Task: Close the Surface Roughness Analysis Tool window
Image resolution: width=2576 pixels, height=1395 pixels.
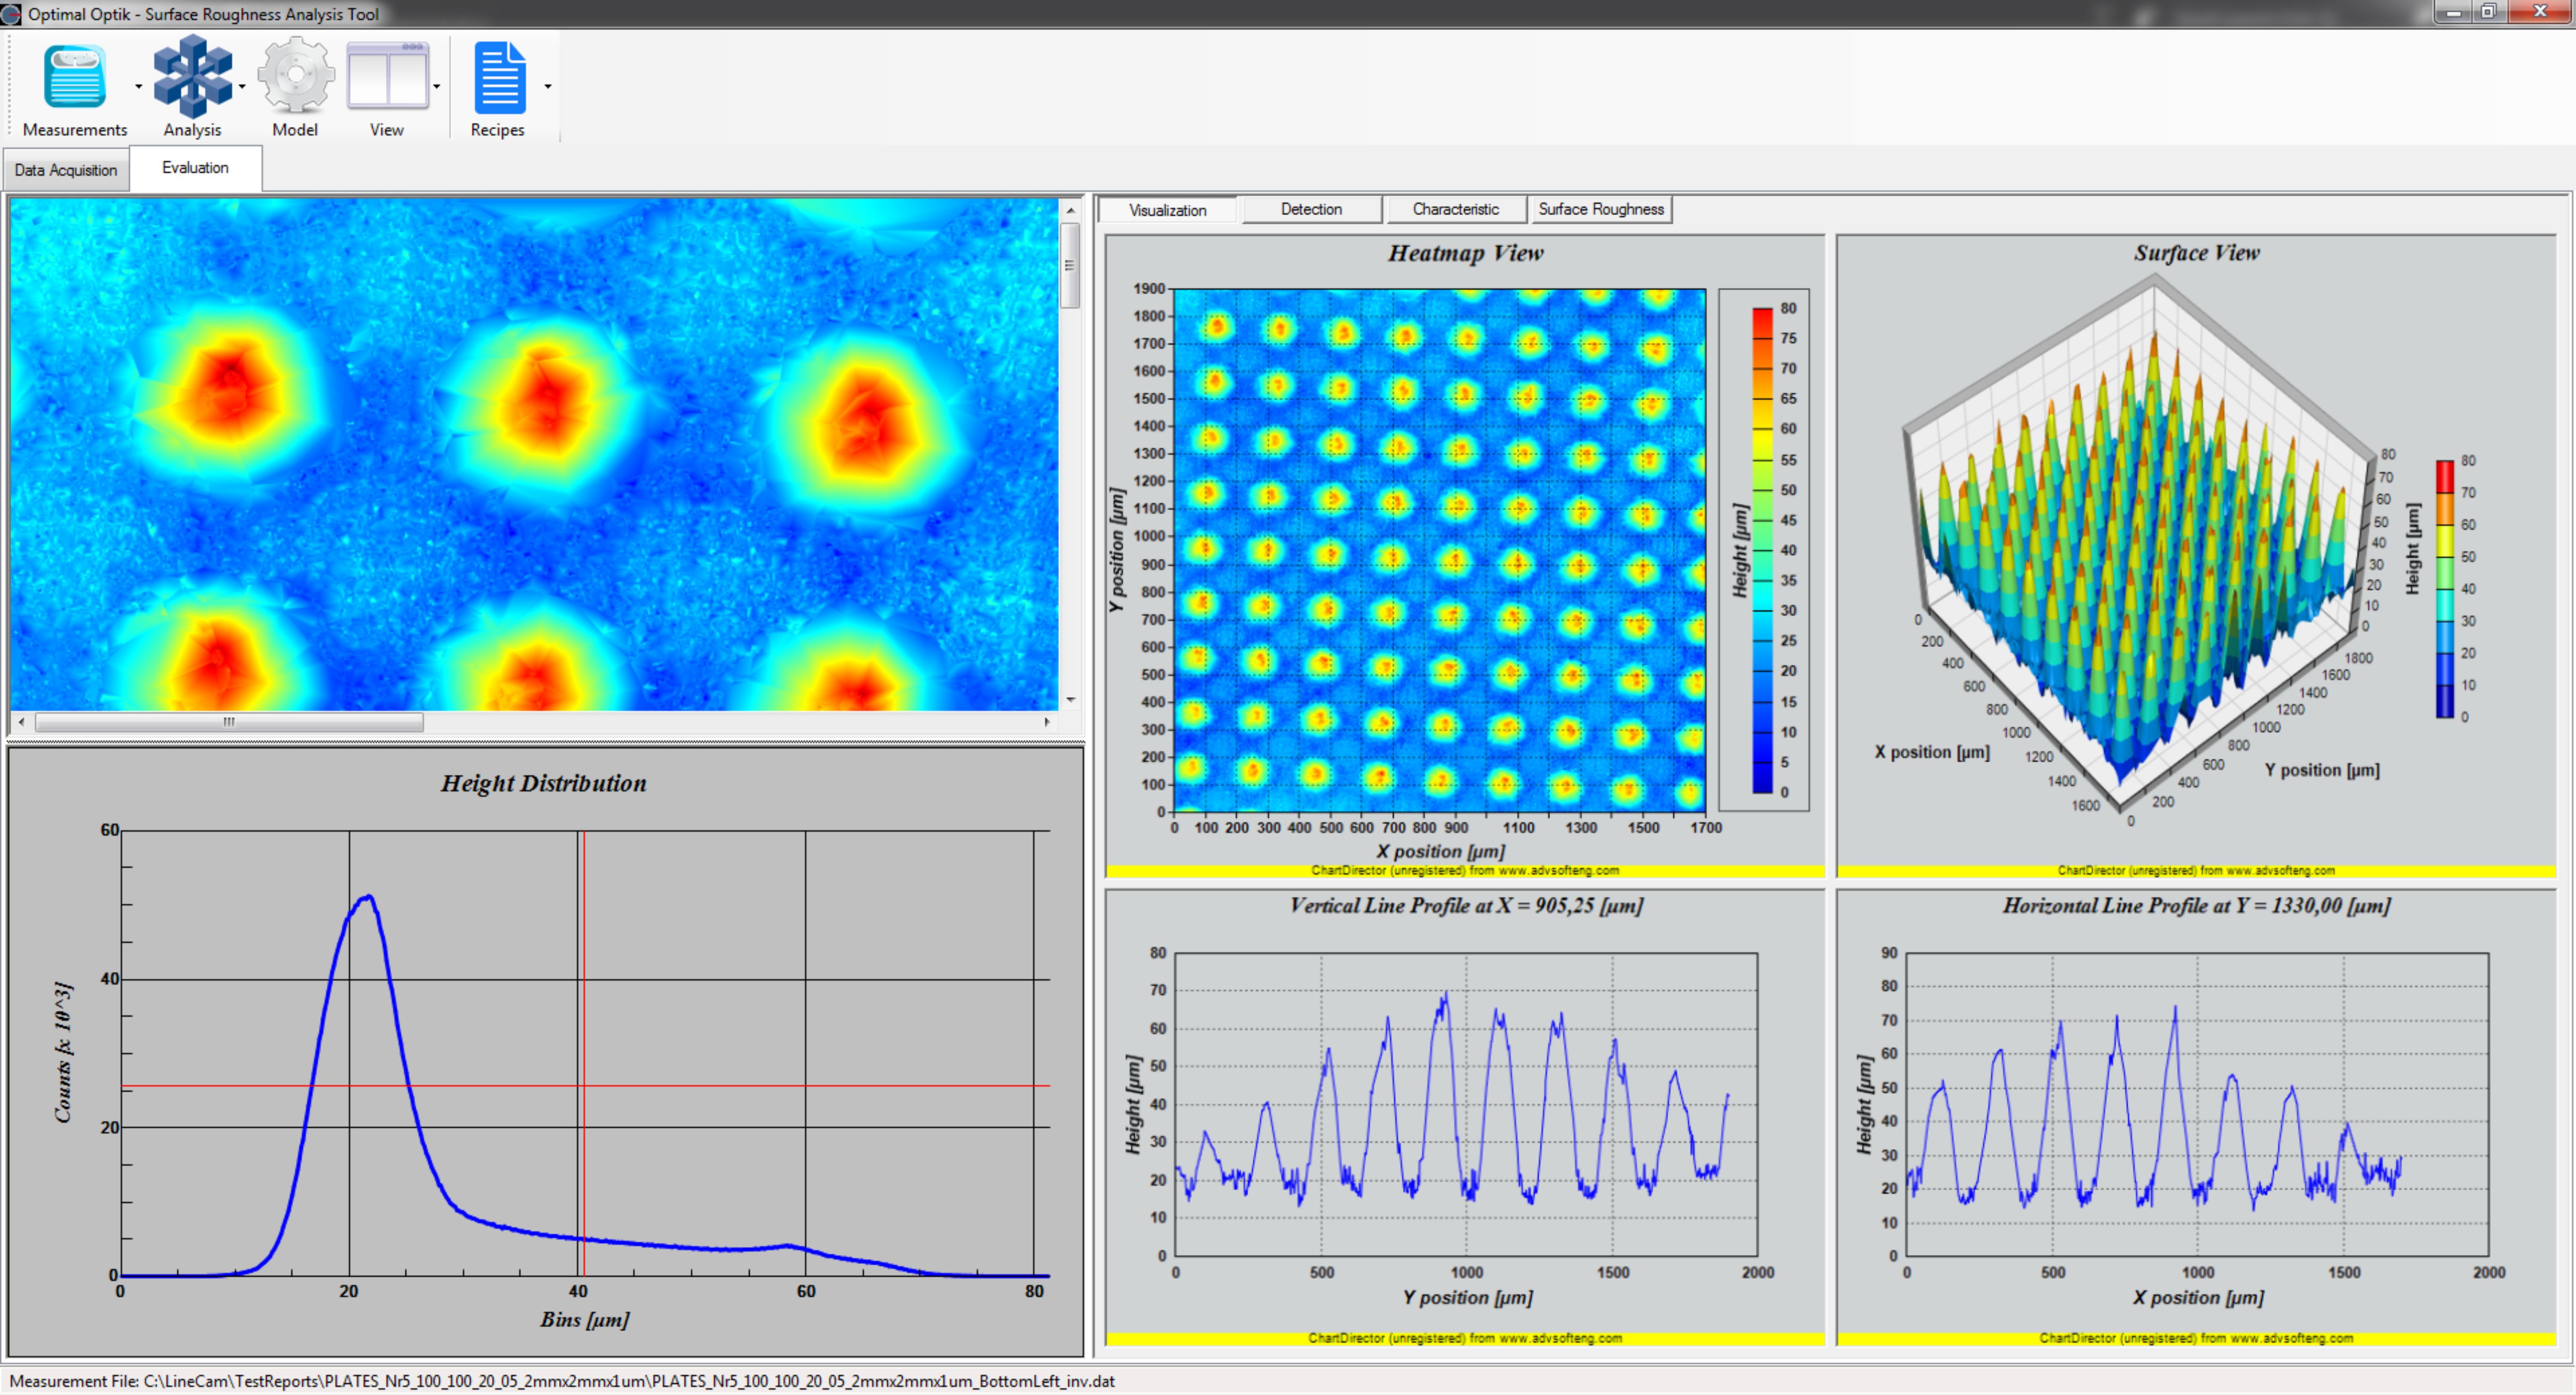Action: tap(2539, 12)
